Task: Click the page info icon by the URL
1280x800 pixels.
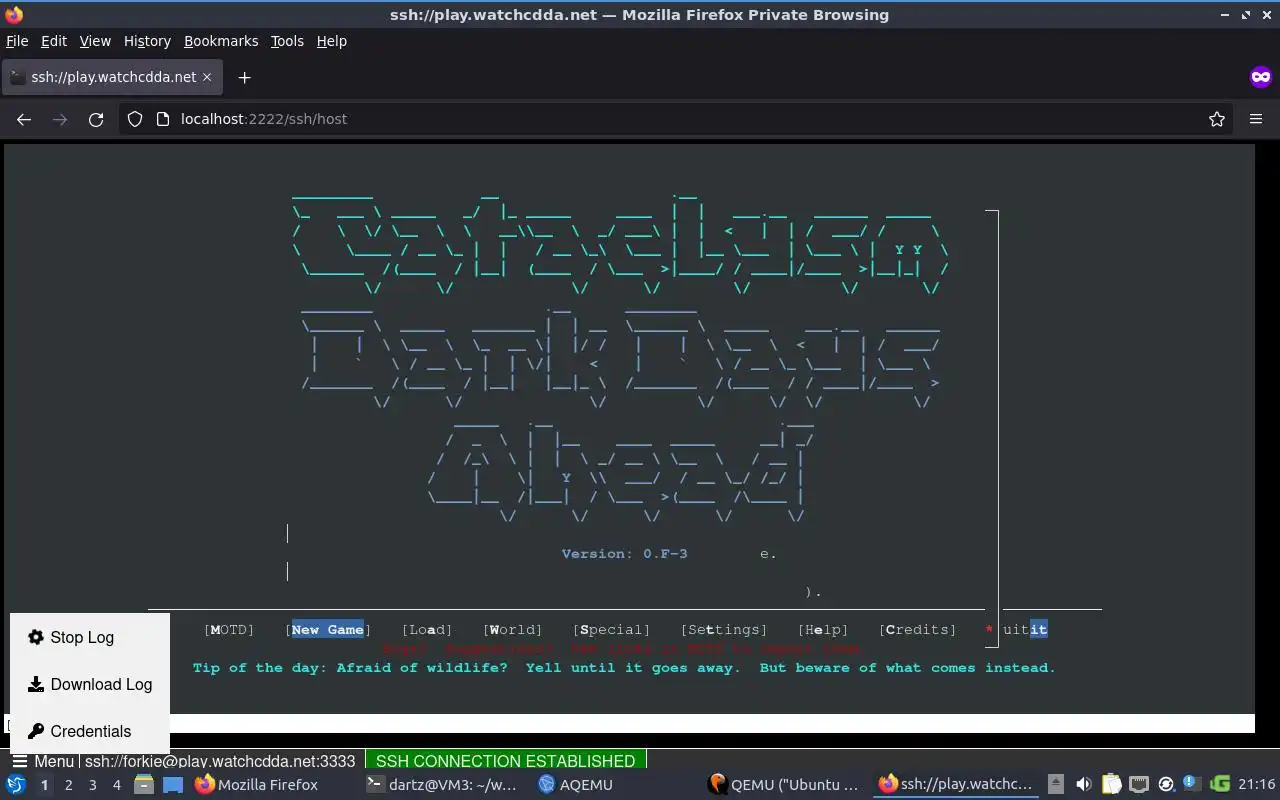Action: click(x=163, y=119)
